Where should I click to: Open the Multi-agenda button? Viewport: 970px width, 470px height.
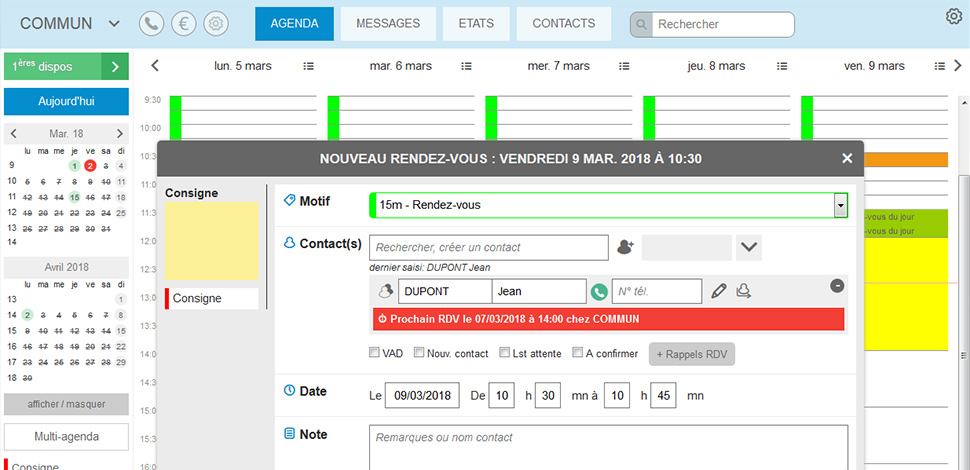click(x=66, y=437)
